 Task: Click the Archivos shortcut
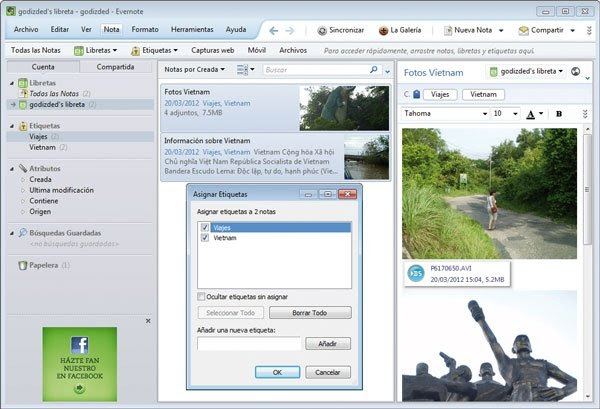293,51
